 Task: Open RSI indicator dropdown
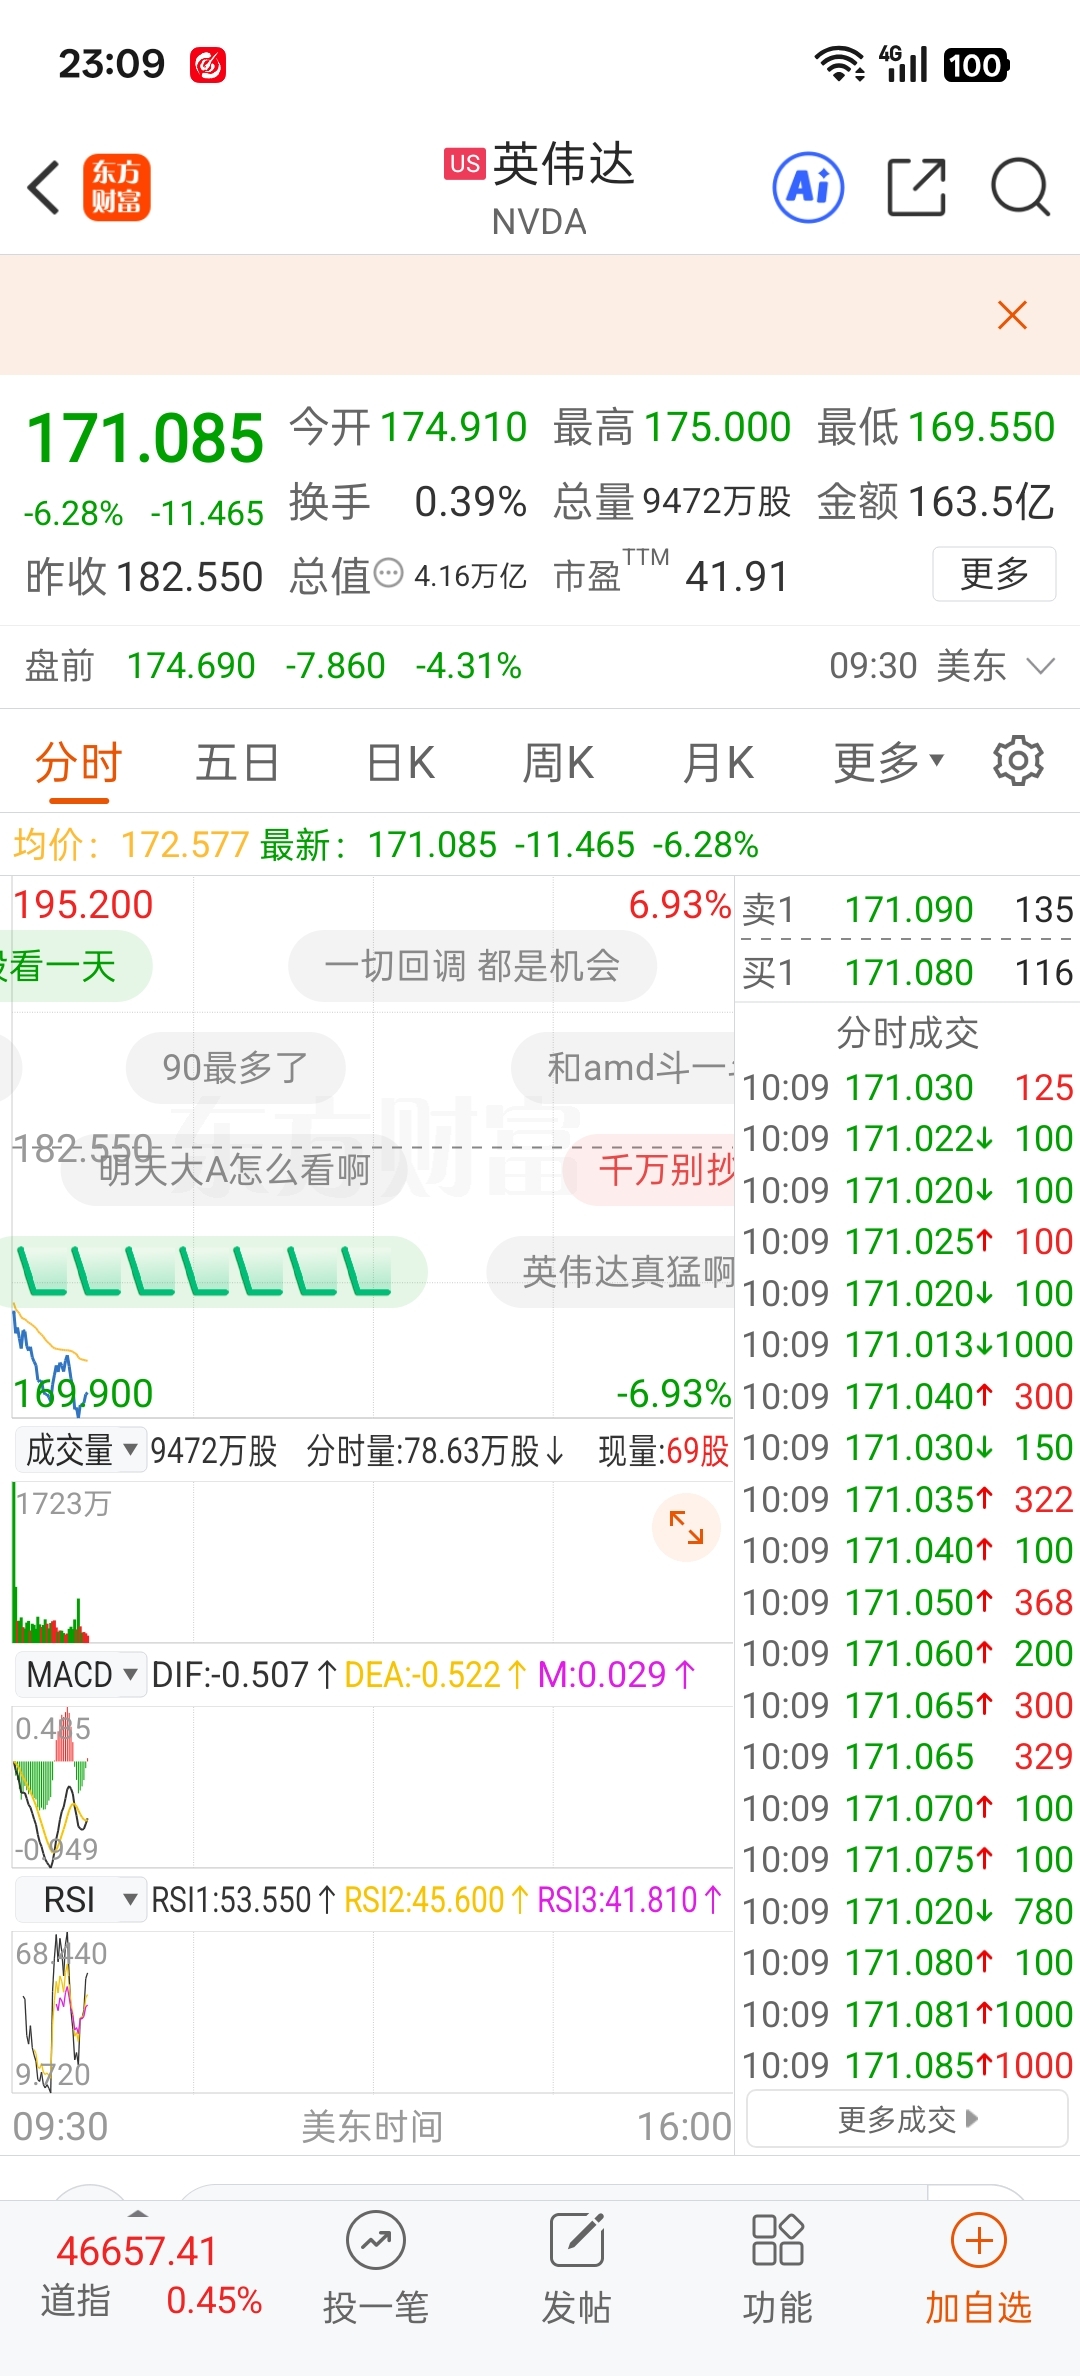[81, 1899]
